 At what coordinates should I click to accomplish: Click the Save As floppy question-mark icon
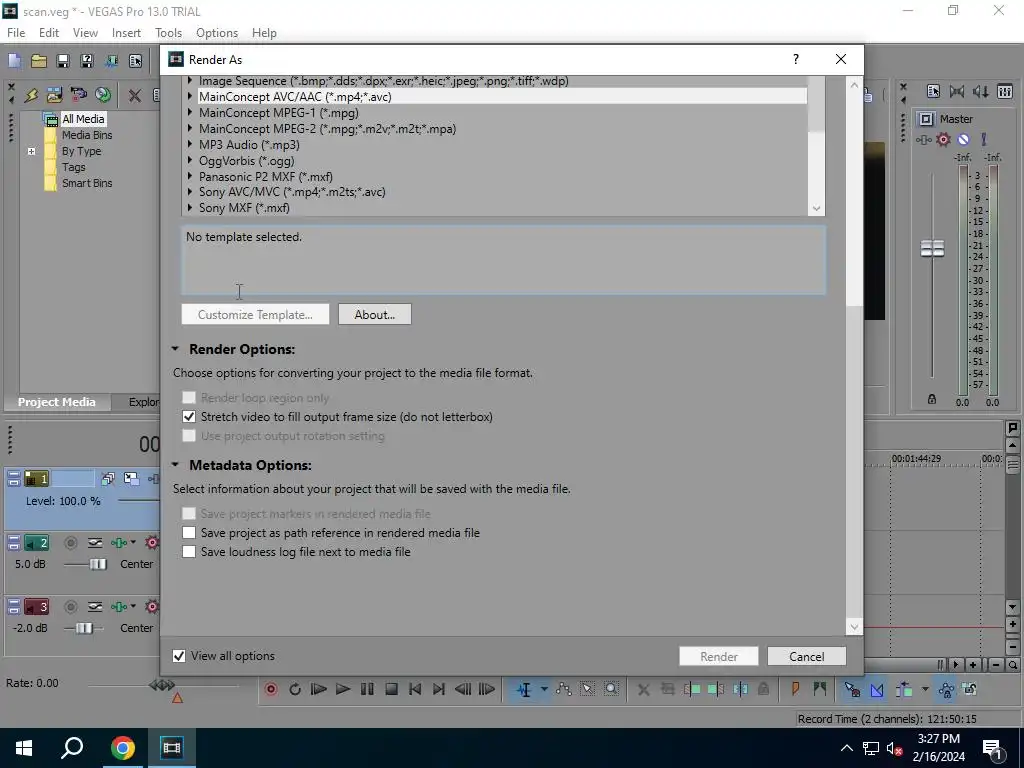[x=87, y=61]
